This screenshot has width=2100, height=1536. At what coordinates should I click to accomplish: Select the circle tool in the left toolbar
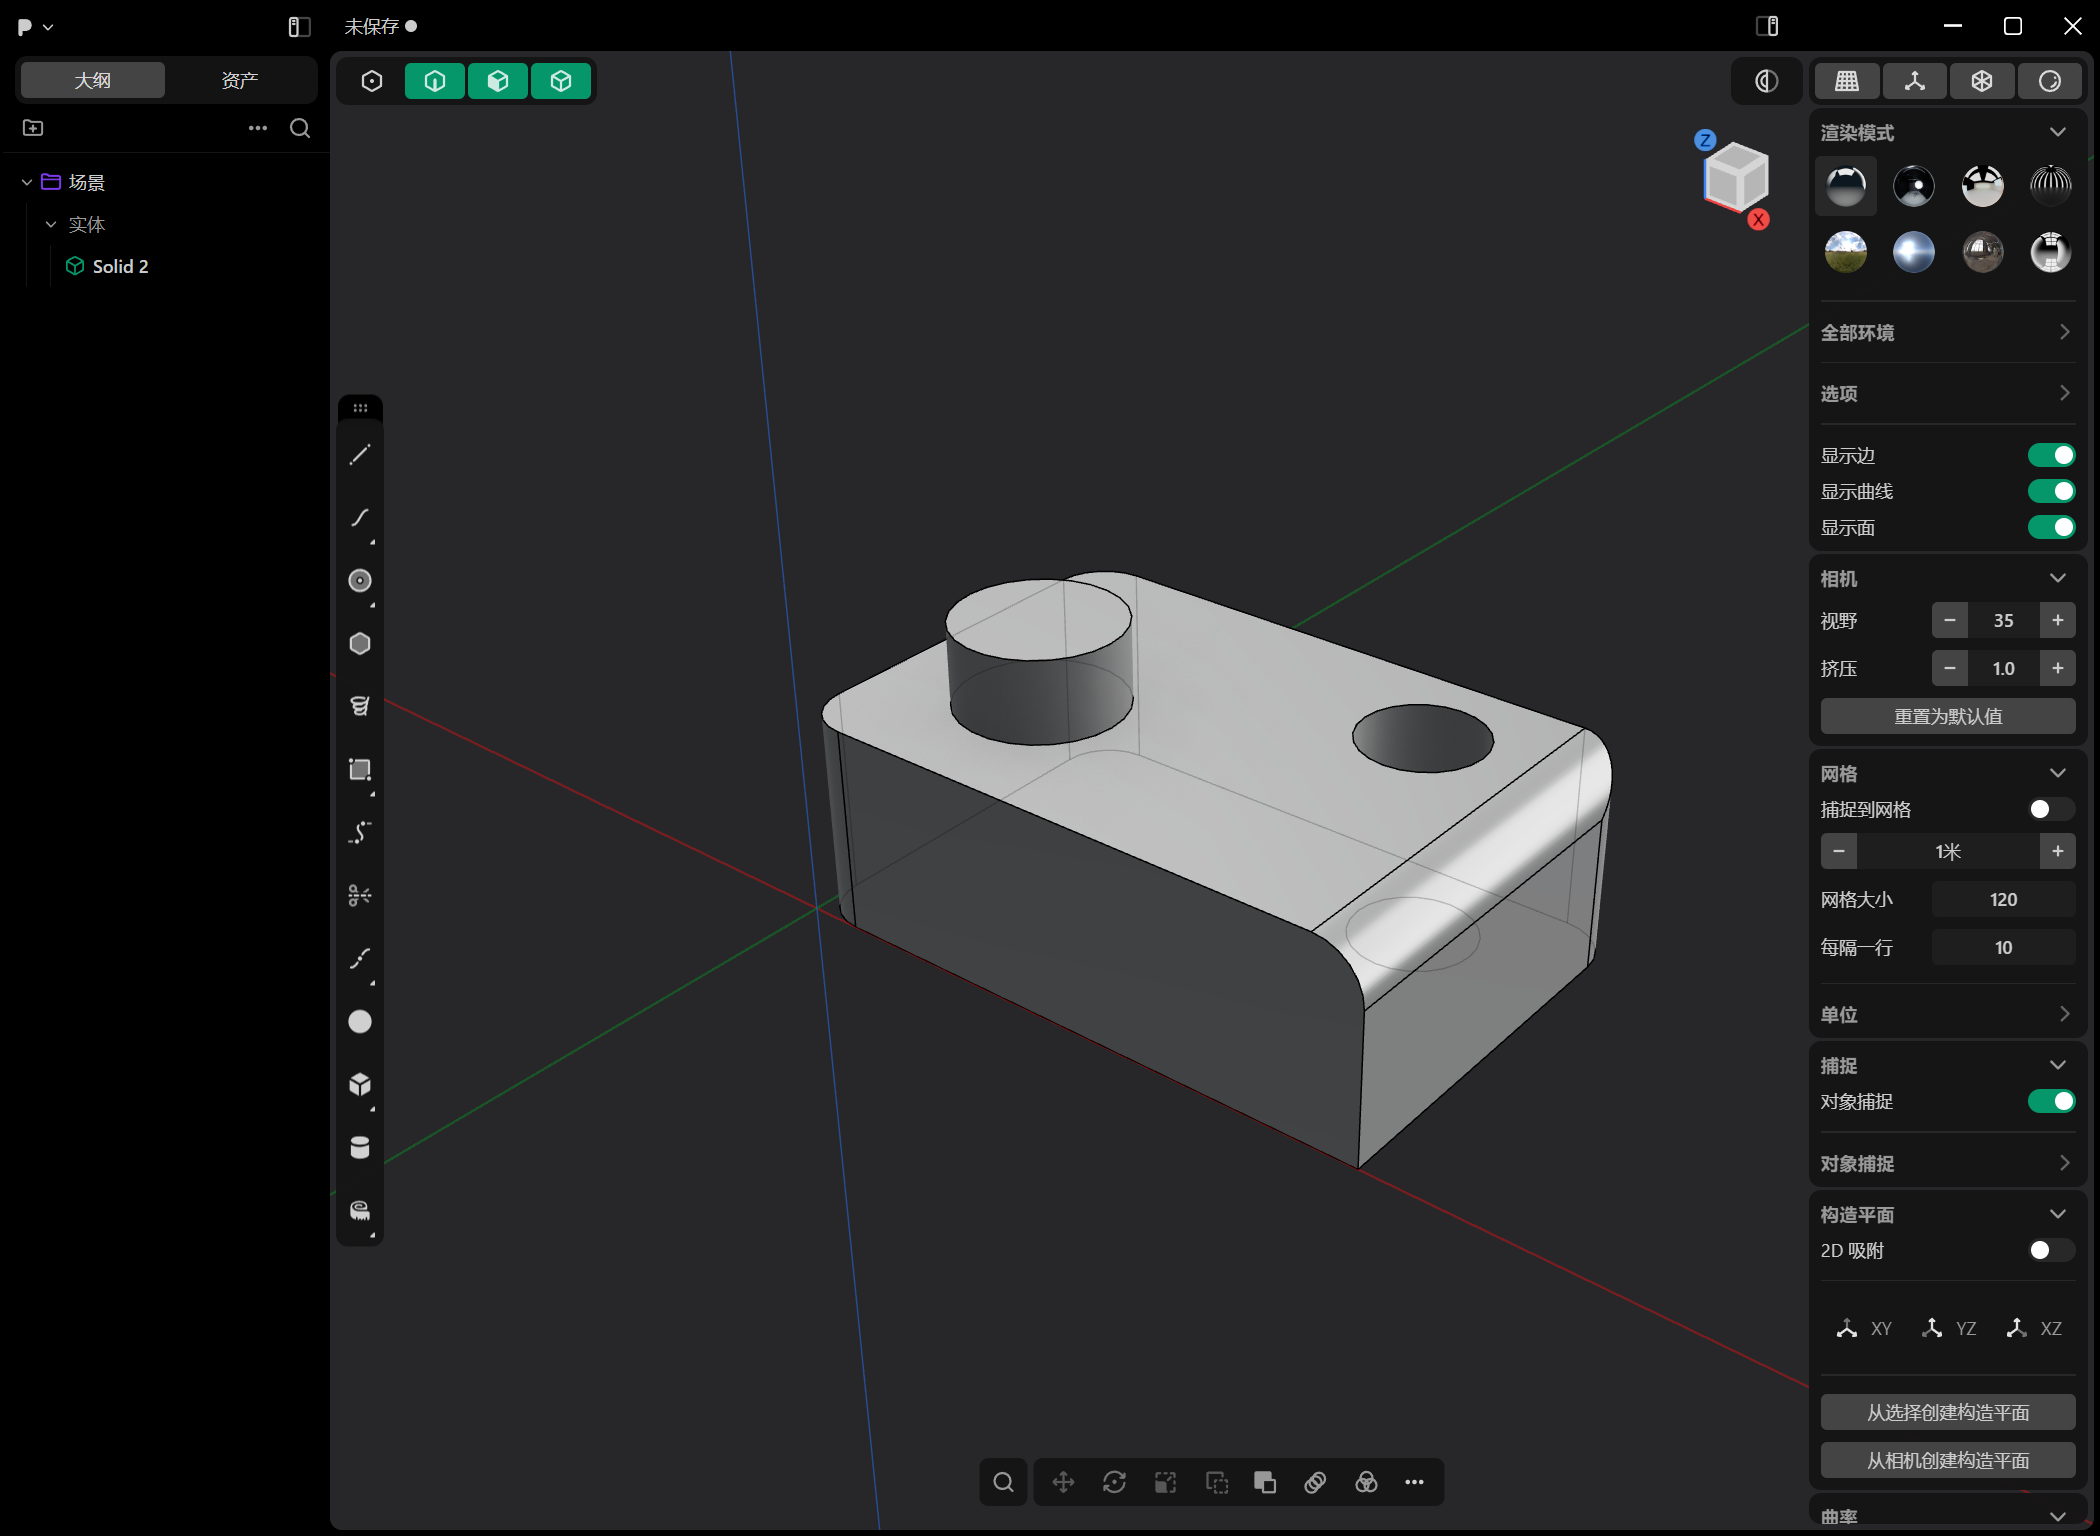coord(360,581)
